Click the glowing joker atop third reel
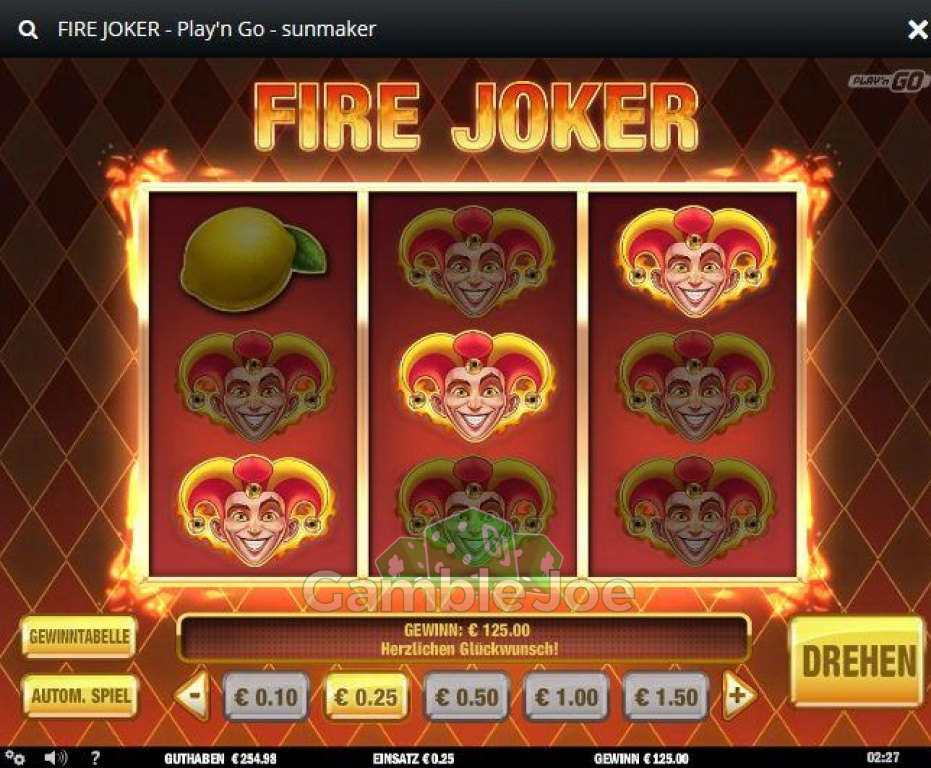 pyautogui.click(x=693, y=261)
